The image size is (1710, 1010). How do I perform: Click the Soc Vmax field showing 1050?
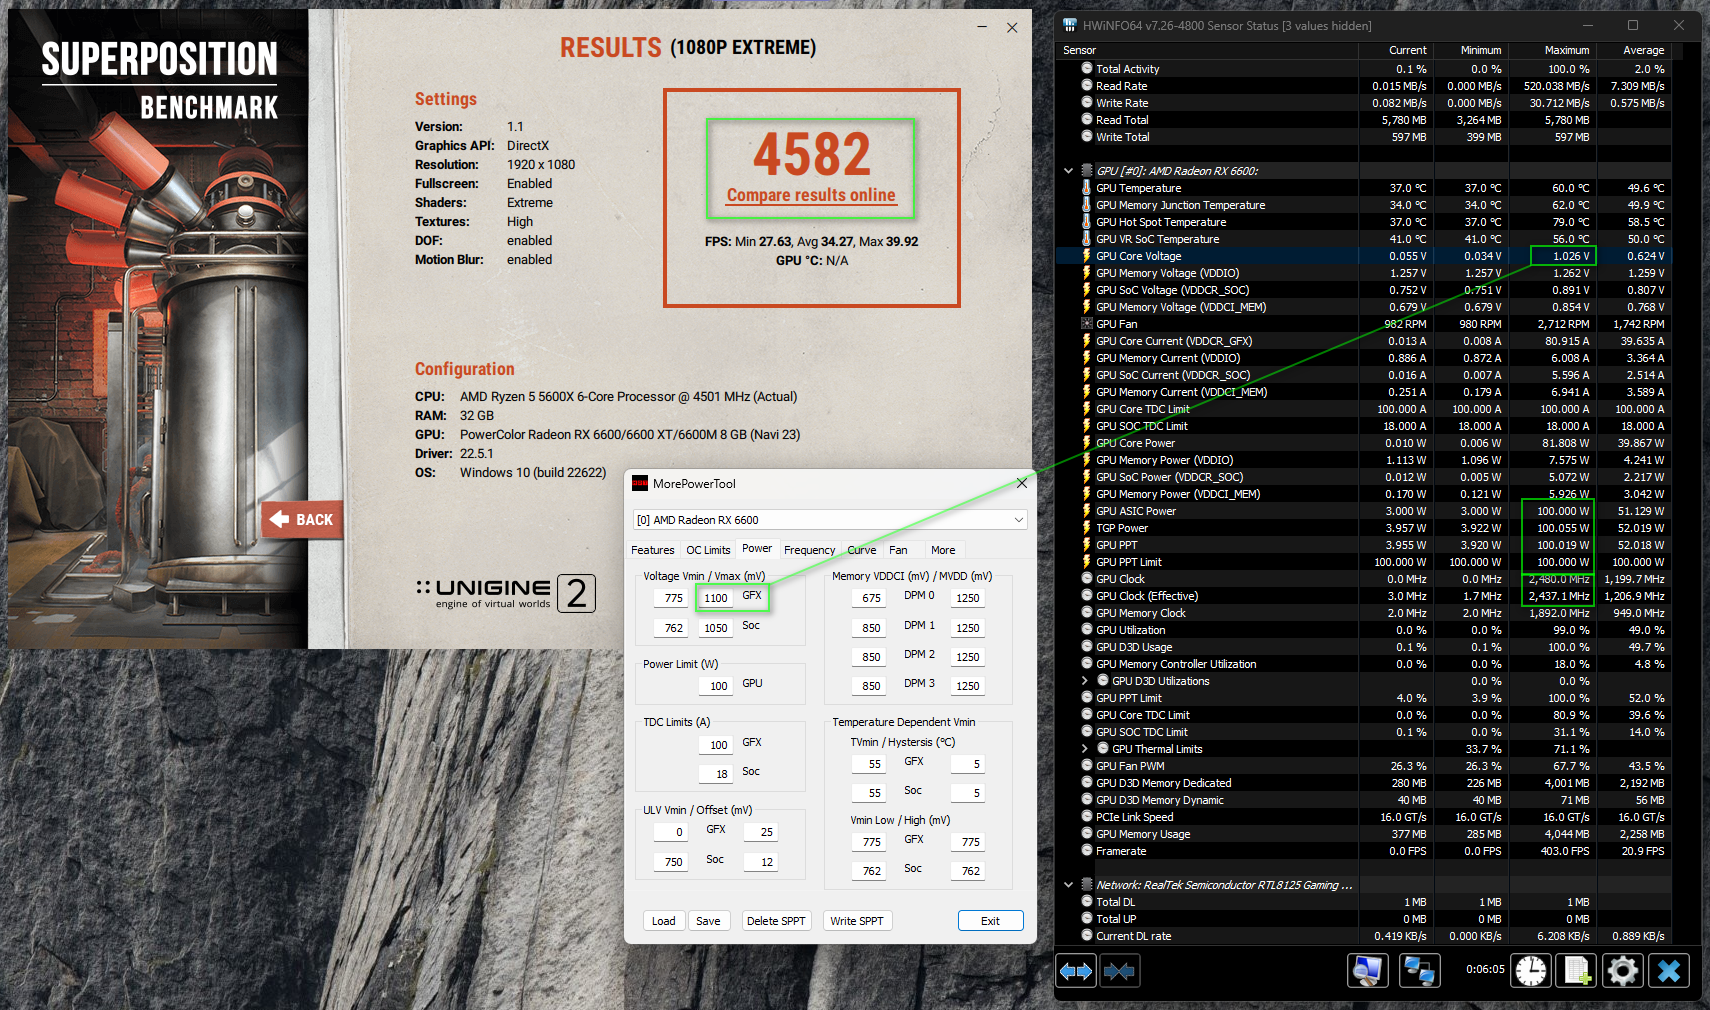(x=716, y=628)
